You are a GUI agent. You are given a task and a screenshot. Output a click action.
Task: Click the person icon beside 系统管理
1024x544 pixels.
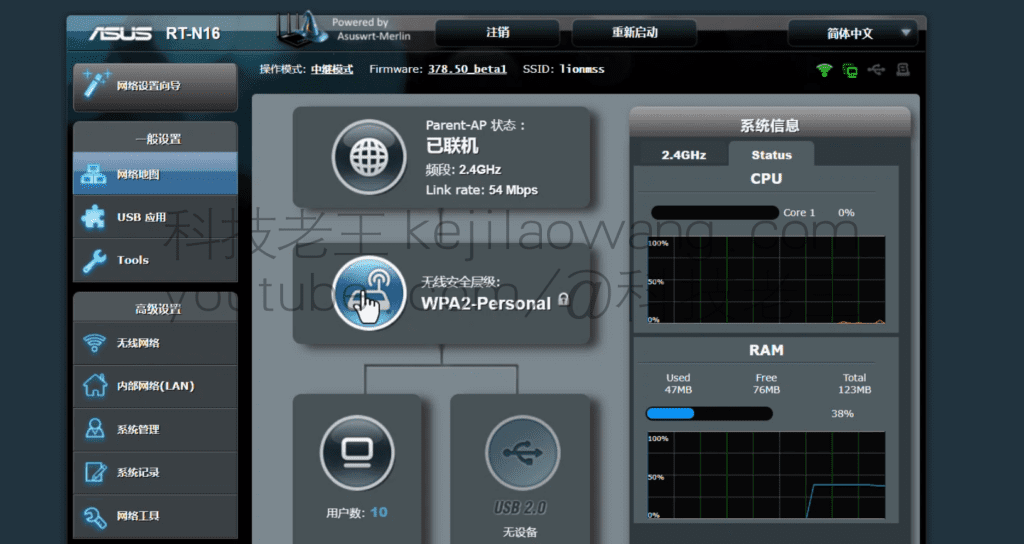[95, 429]
